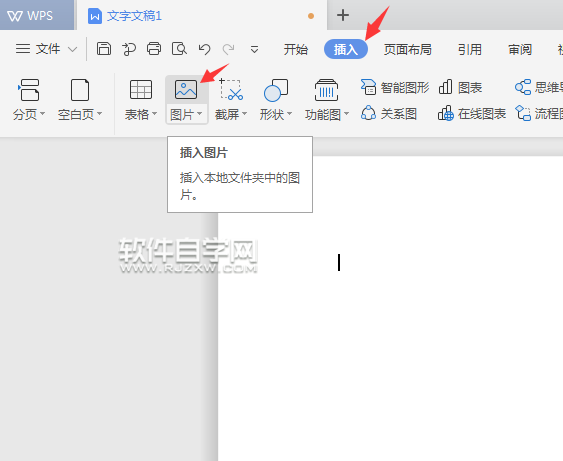Viewport: 563px width, 461px height.
Task: Insert 智能图形 smart graphic
Action: tap(395, 87)
